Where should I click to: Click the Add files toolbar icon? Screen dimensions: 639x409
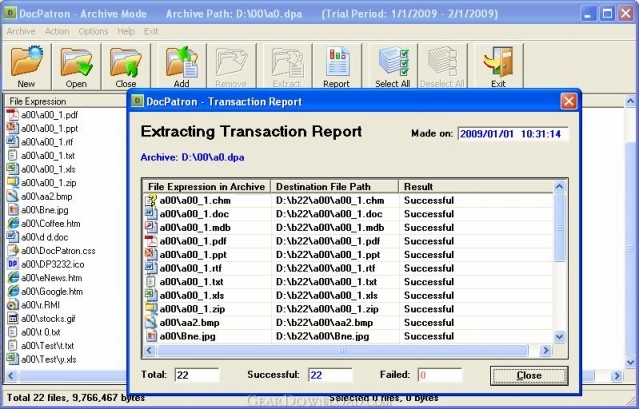click(181, 62)
